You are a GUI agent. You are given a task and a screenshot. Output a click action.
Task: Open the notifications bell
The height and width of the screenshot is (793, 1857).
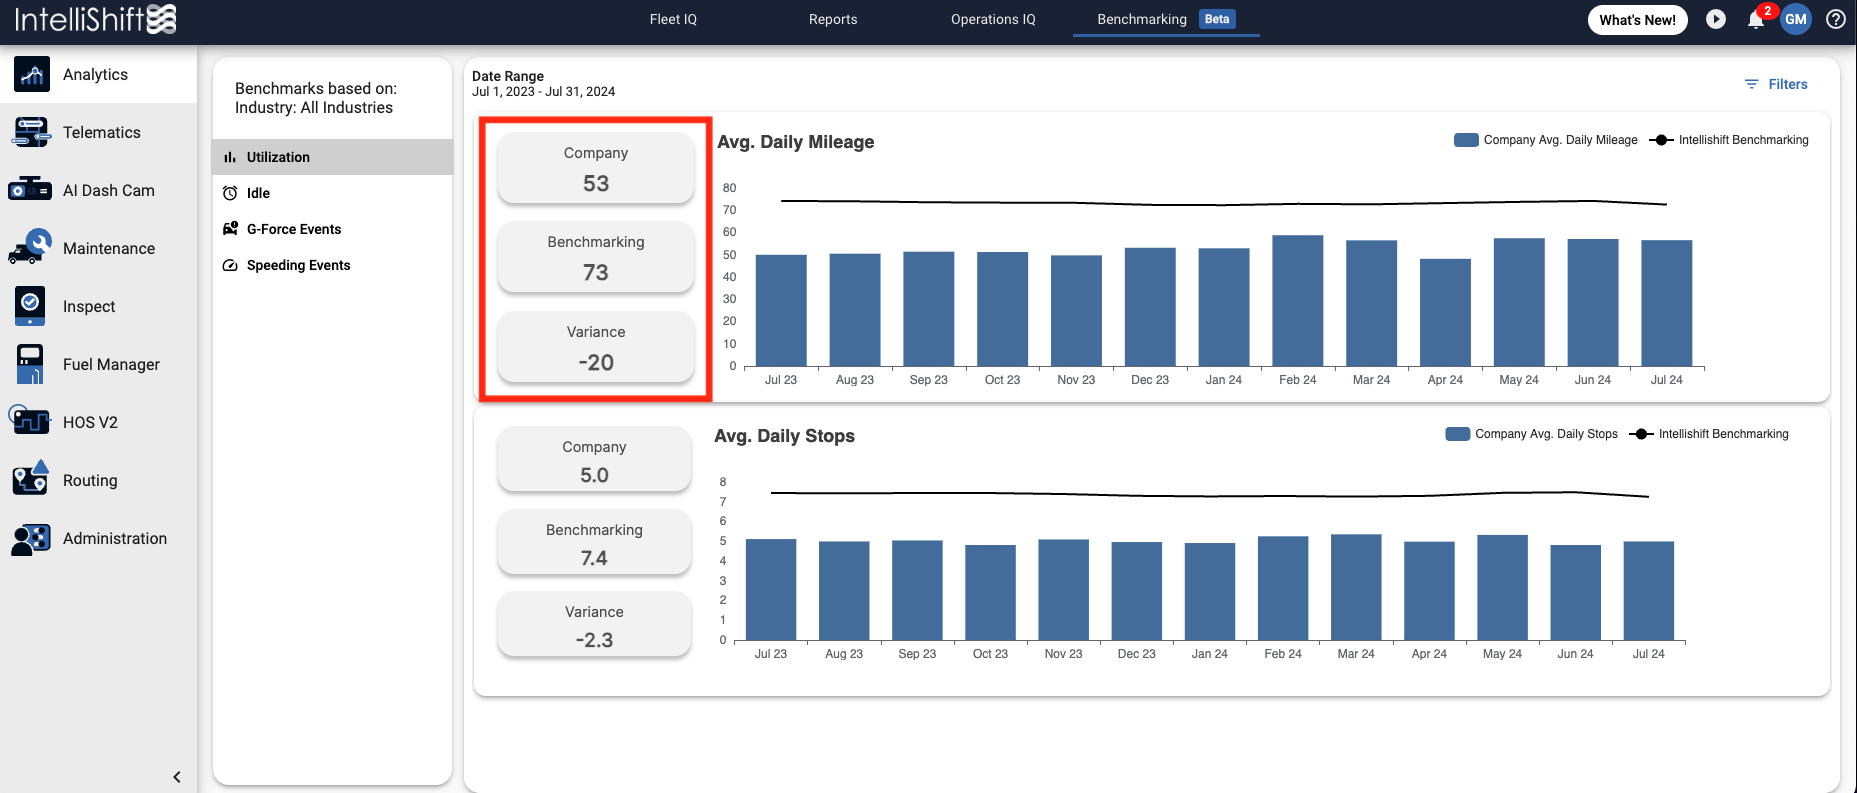coord(1755,20)
